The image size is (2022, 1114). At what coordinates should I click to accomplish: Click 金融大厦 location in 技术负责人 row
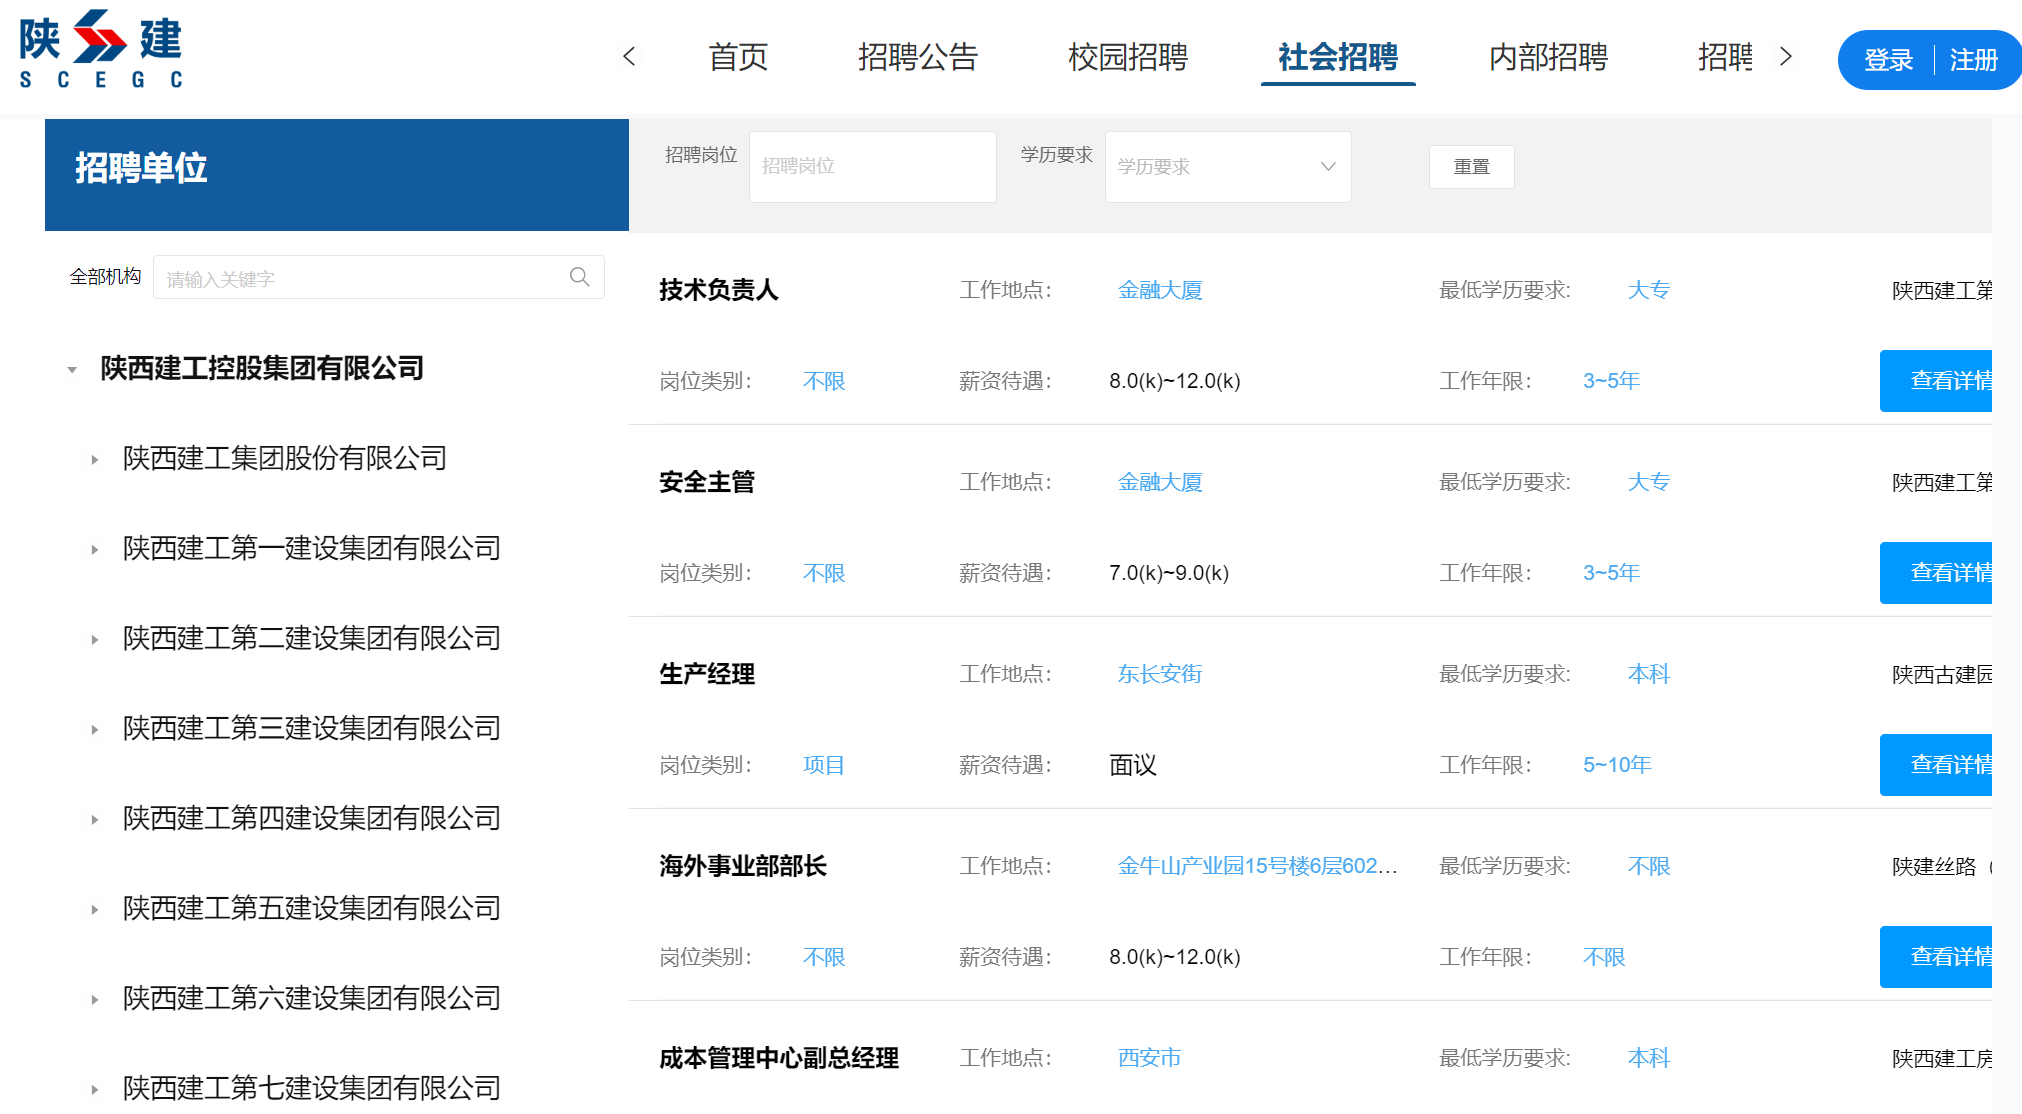pos(1160,290)
